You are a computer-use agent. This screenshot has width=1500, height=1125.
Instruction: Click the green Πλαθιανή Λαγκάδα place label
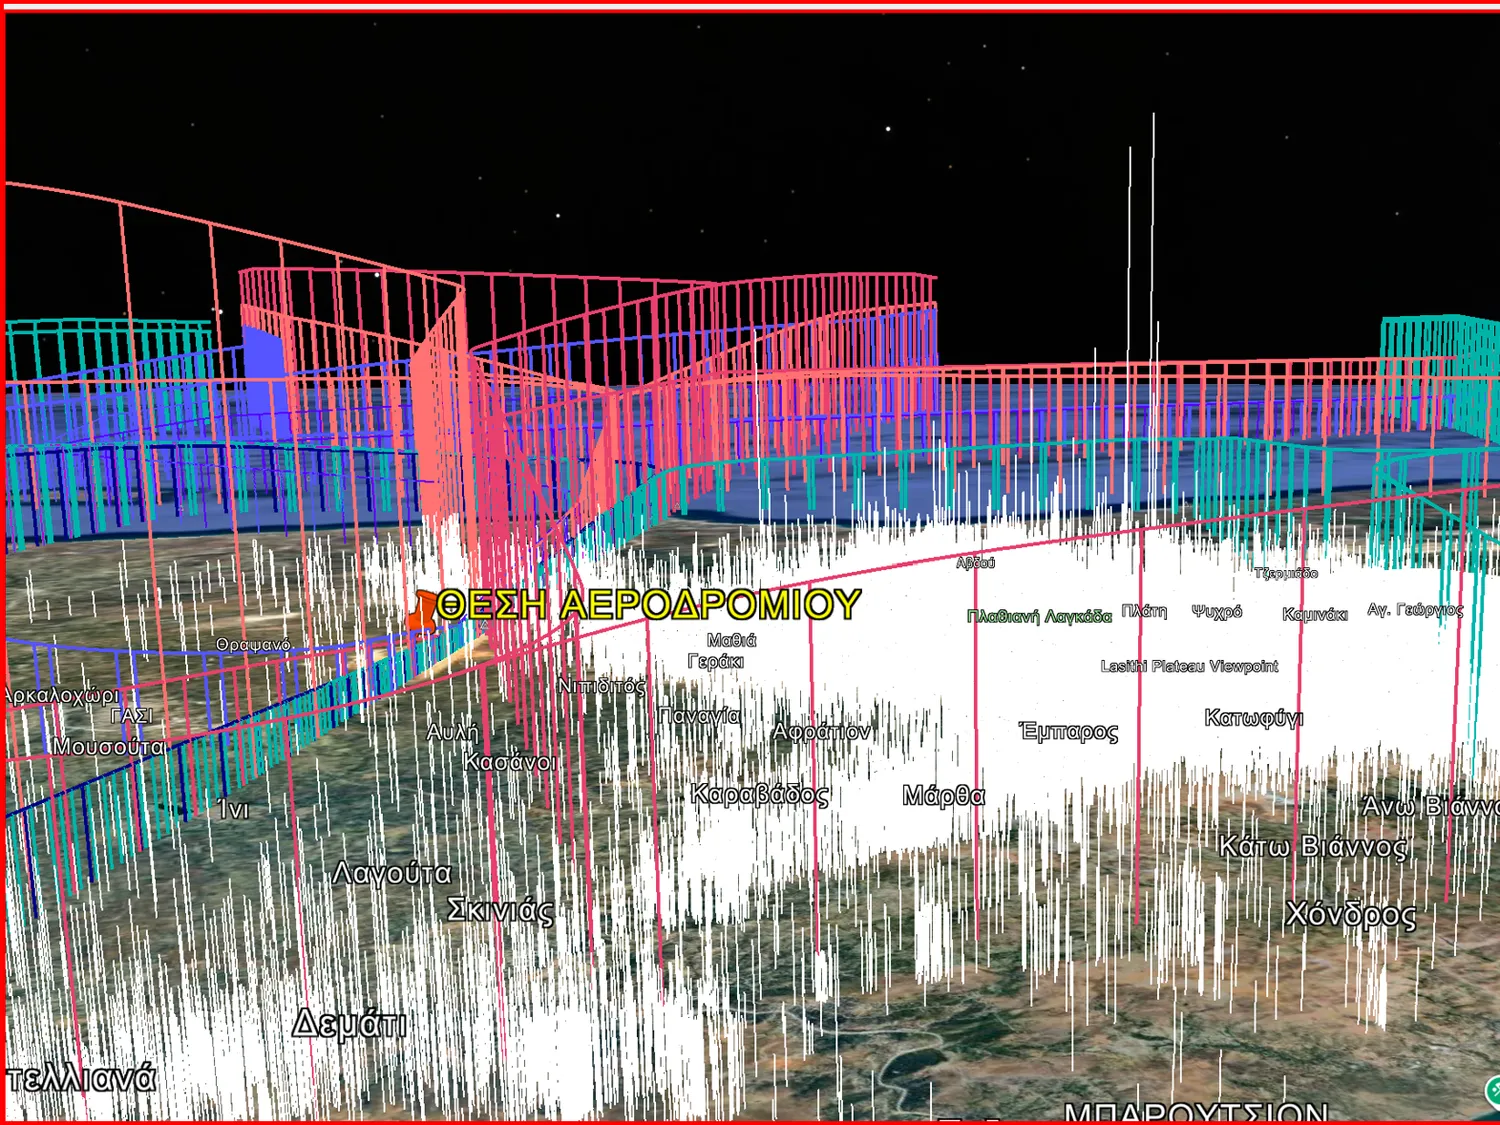point(1038,616)
